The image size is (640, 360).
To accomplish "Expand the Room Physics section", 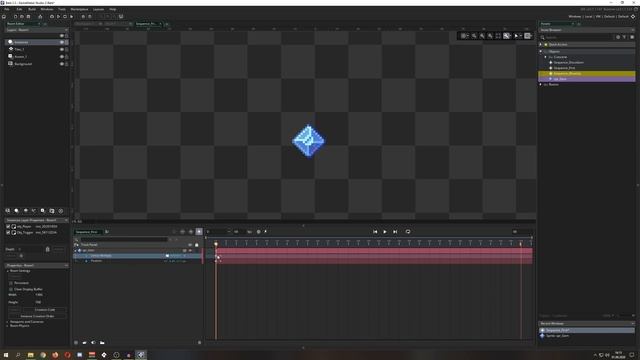I will (x=7, y=326).
